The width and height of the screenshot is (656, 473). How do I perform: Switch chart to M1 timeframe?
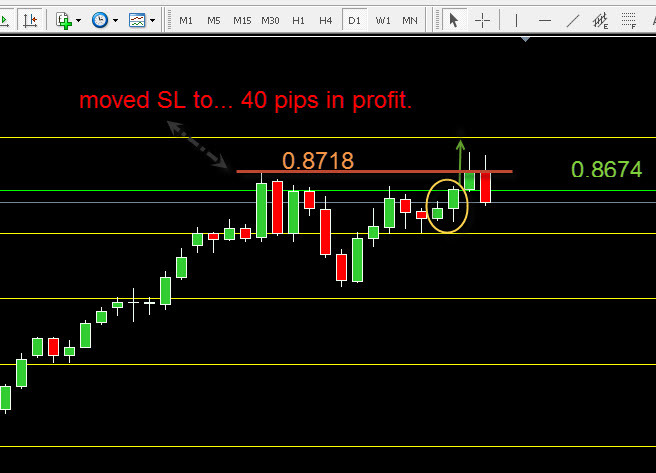[x=186, y=20]
